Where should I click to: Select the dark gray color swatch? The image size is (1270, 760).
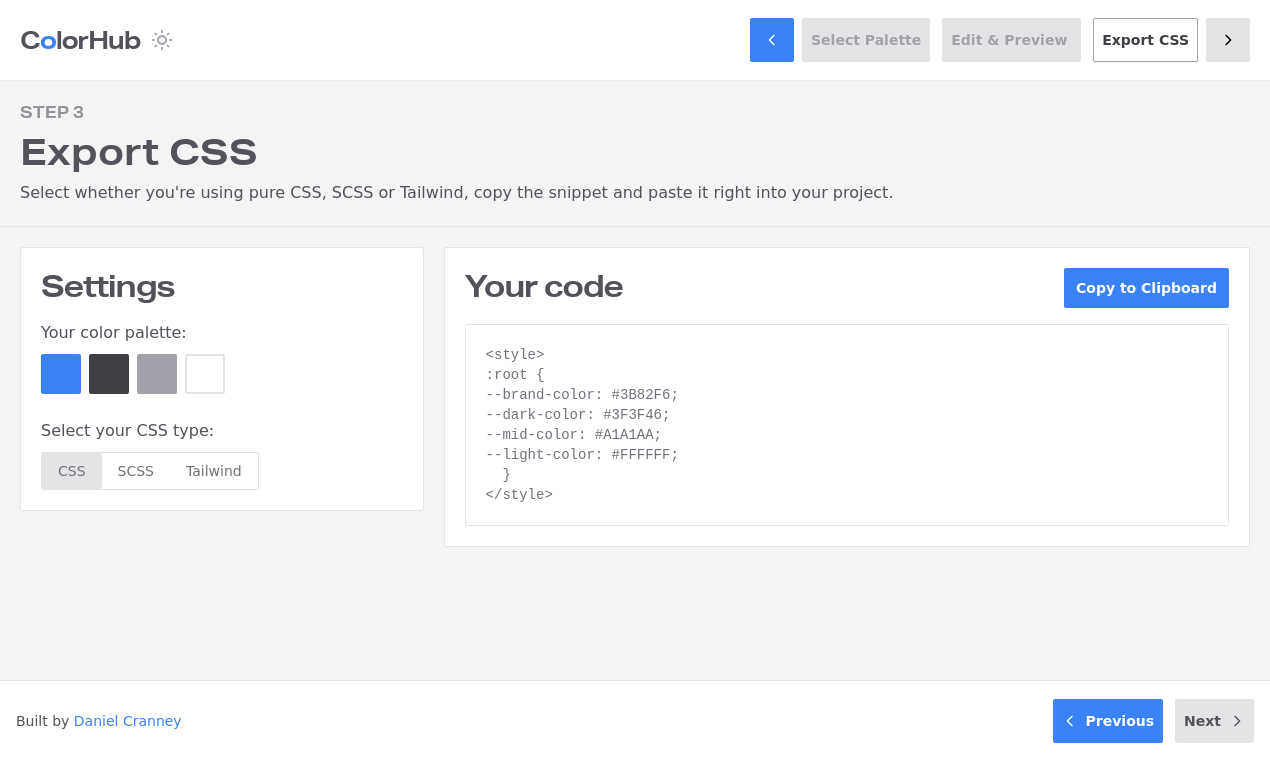coord(109,374)
